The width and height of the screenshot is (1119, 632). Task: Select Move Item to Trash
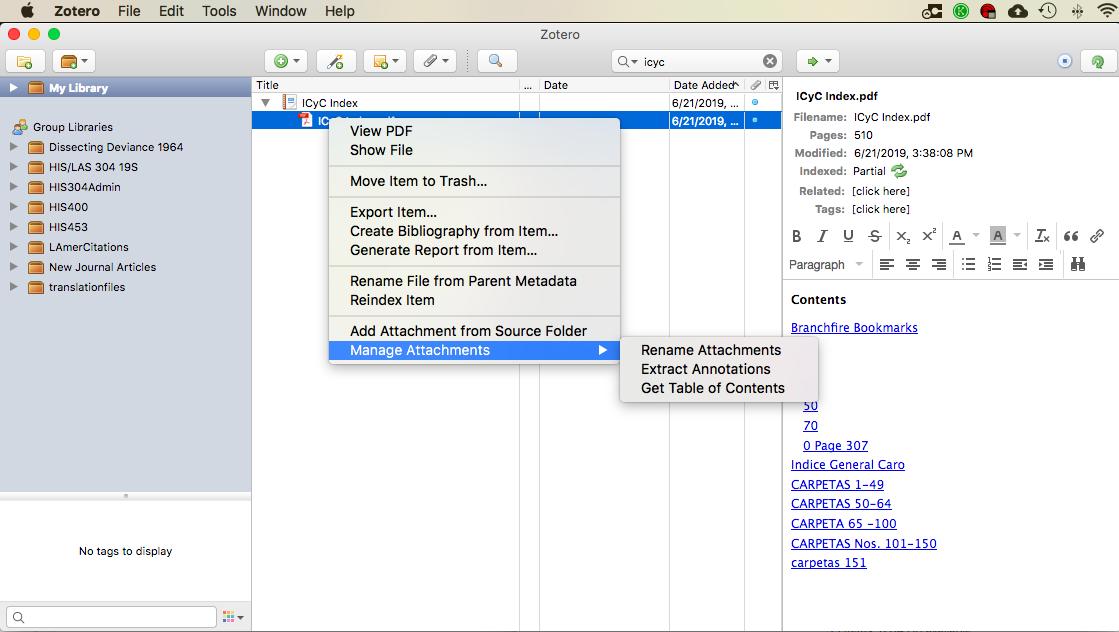(418, 181)
